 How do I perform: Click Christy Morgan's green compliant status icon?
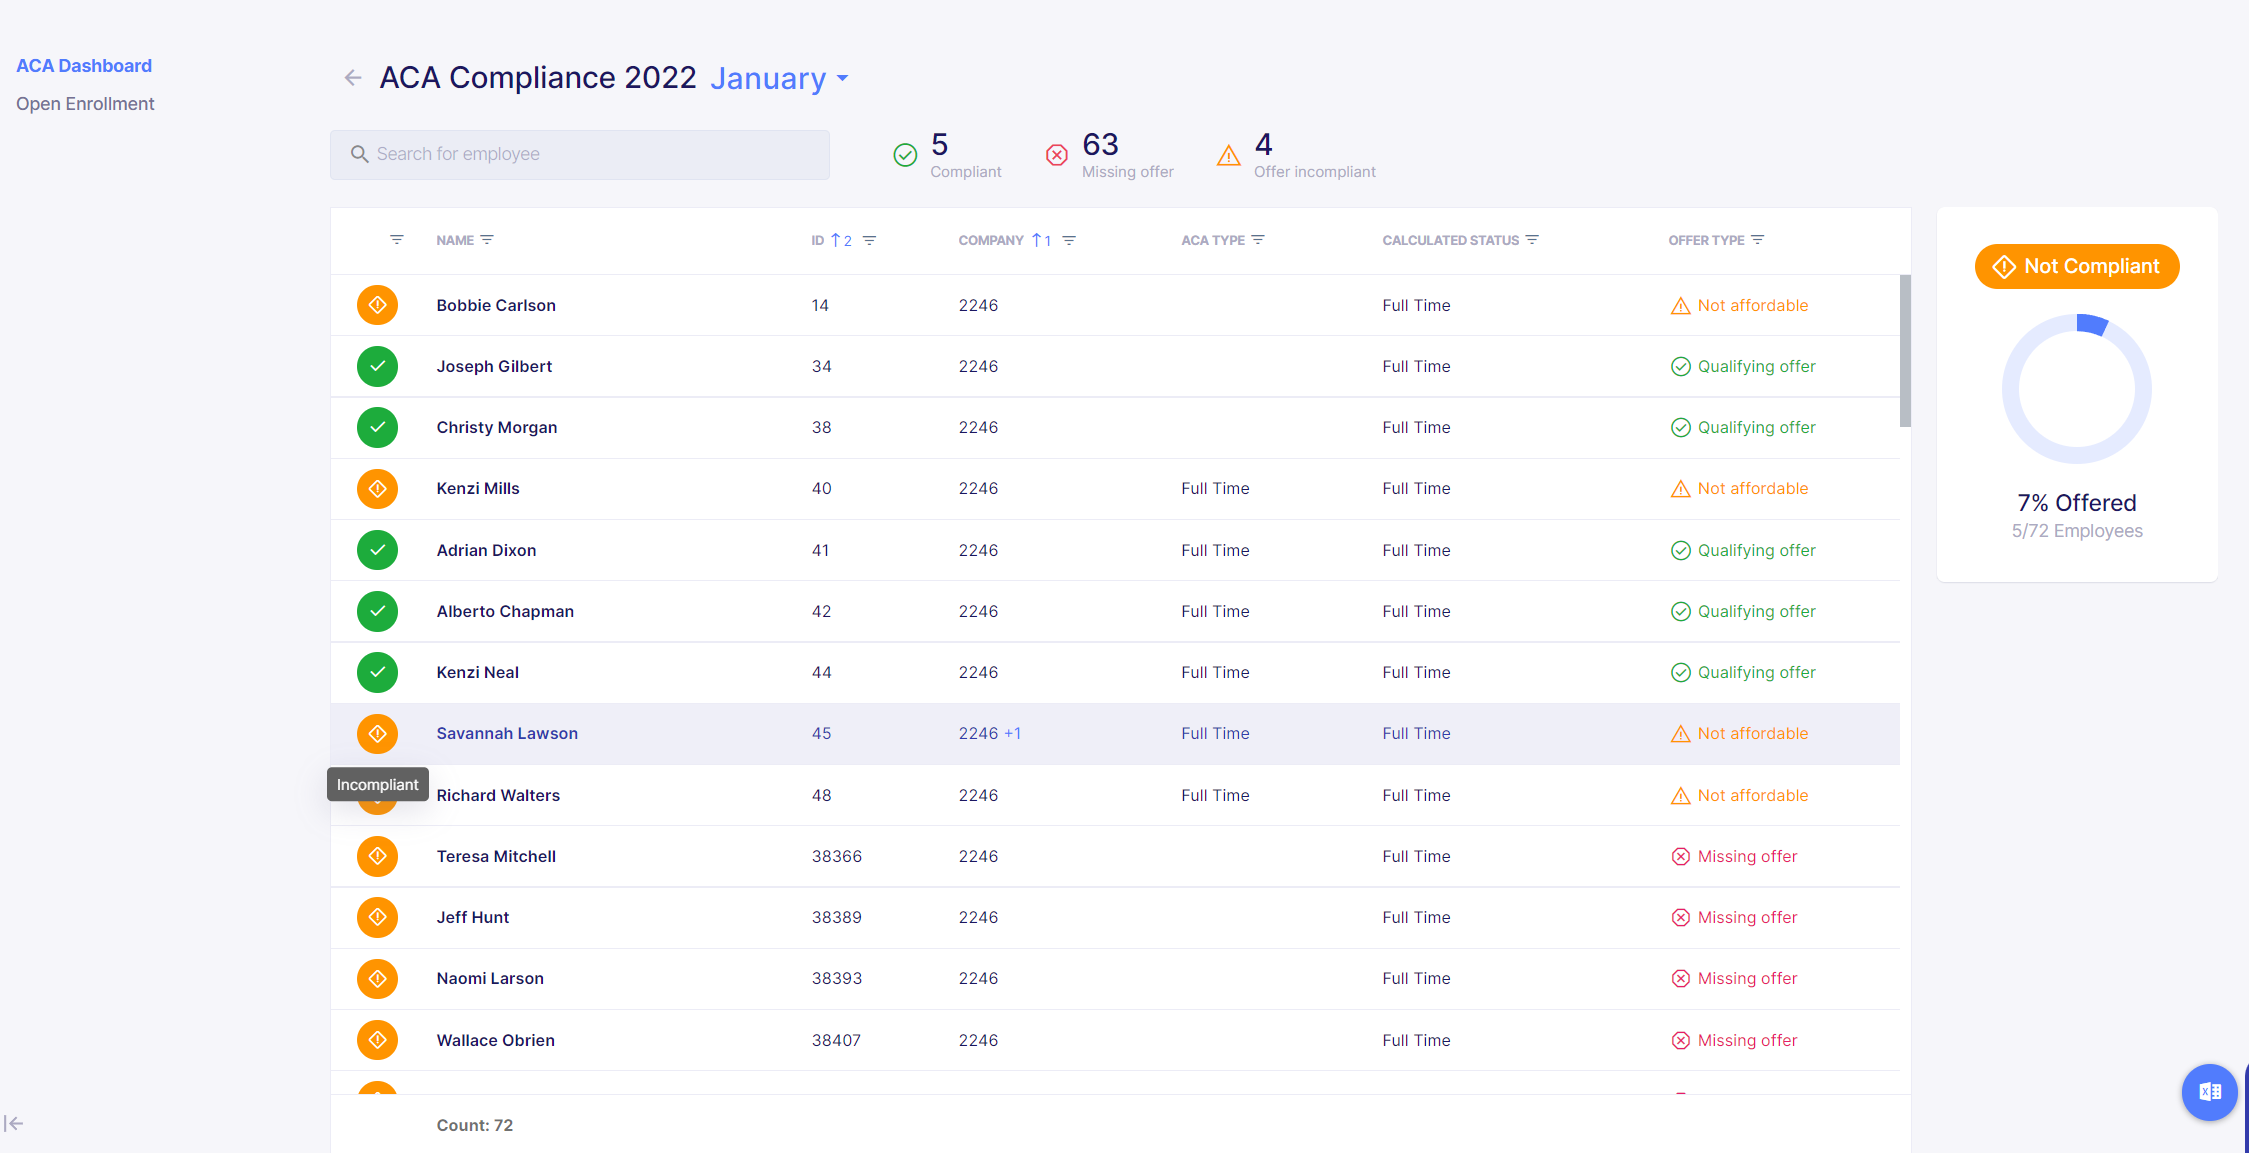[x=377, y=427]
